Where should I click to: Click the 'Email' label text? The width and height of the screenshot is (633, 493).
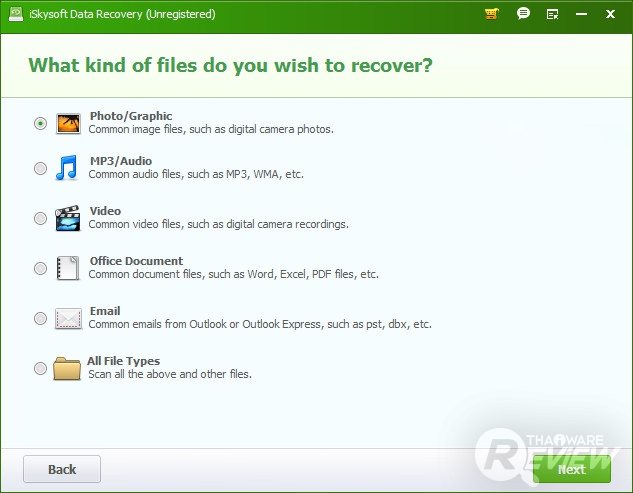105,311
